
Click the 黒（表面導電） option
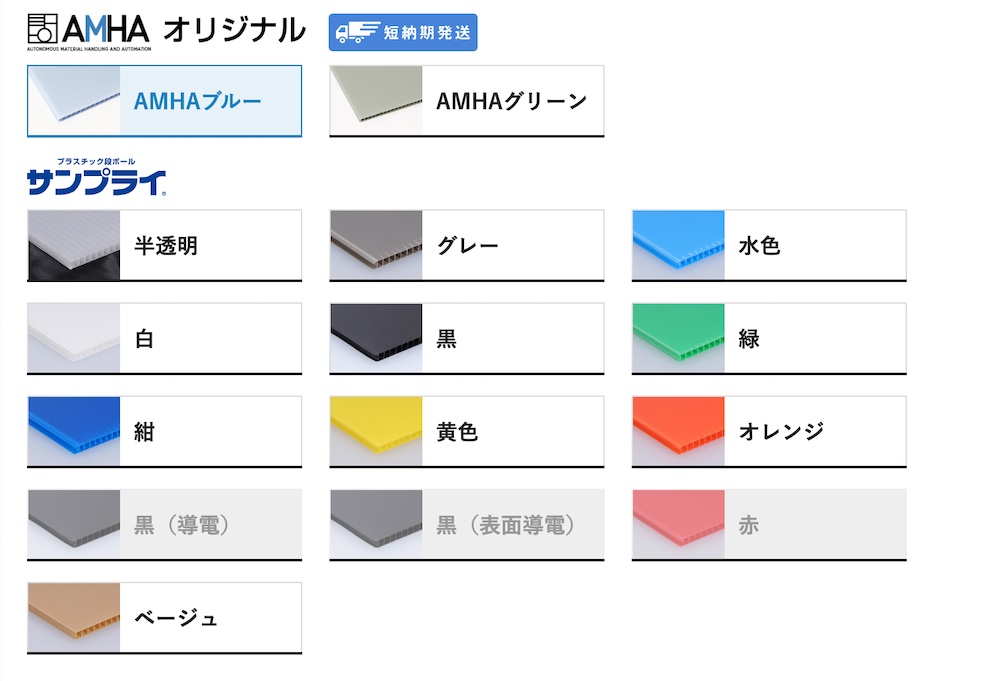[x=467, y=525]
